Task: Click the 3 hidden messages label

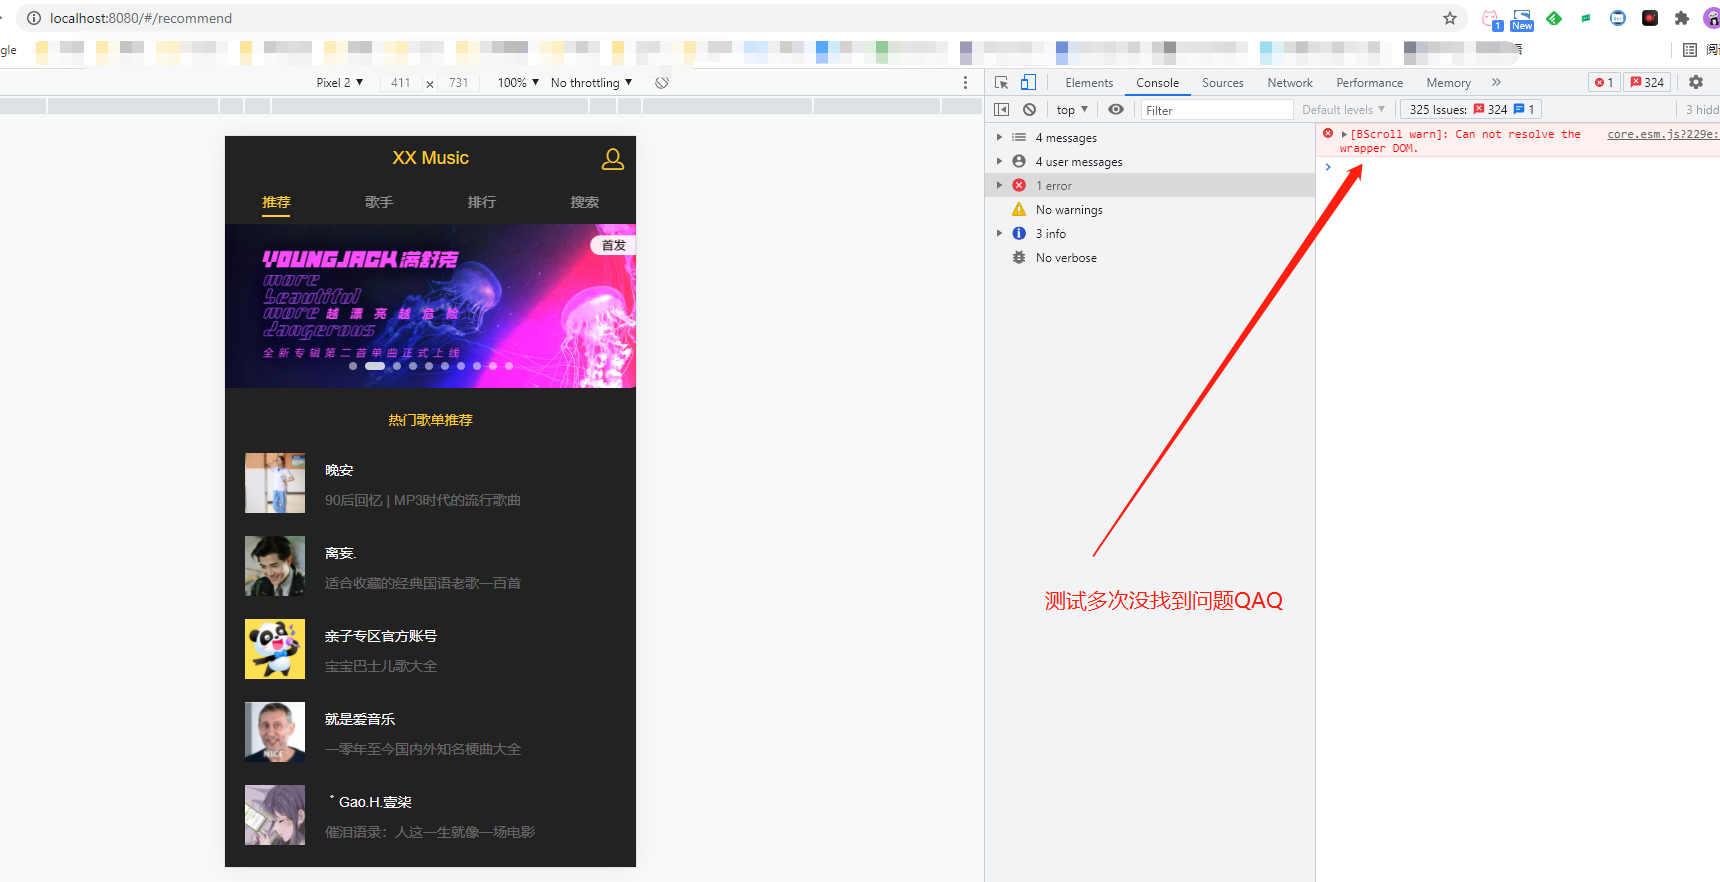Action: 1702,110
